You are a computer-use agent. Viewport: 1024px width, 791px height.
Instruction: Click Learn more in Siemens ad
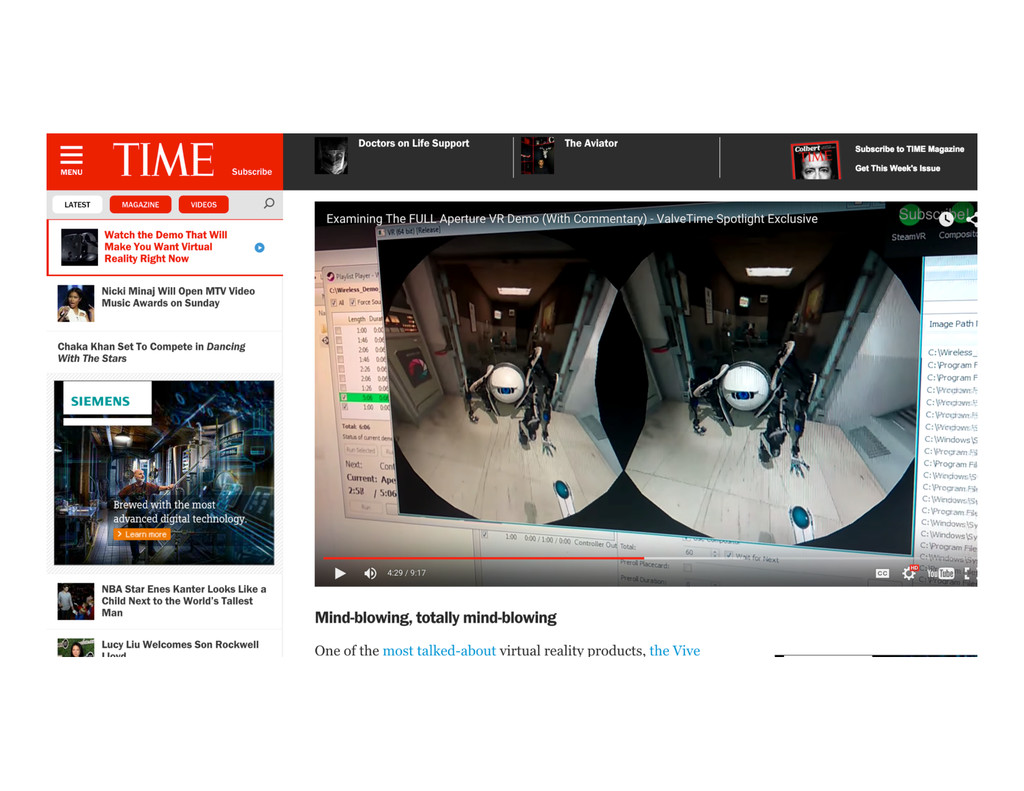pyautogui.click(x=142, y=534)
